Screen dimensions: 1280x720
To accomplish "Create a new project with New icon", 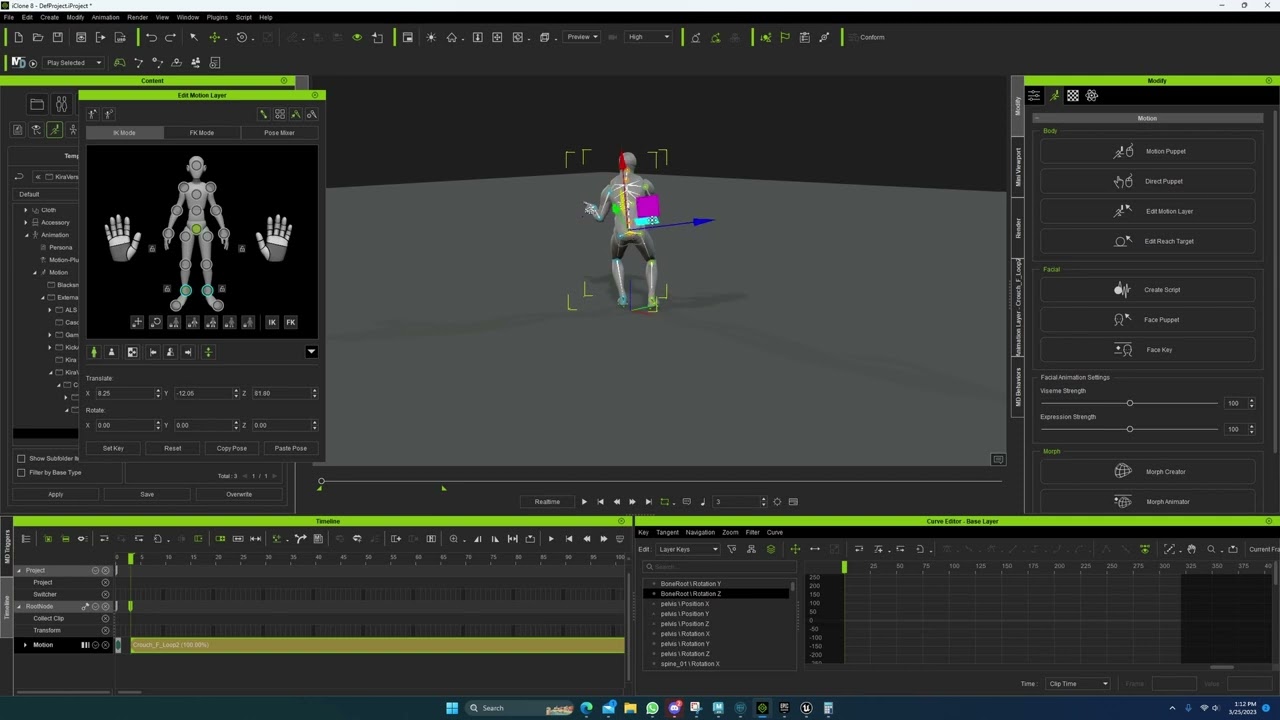I will (18, 37).
